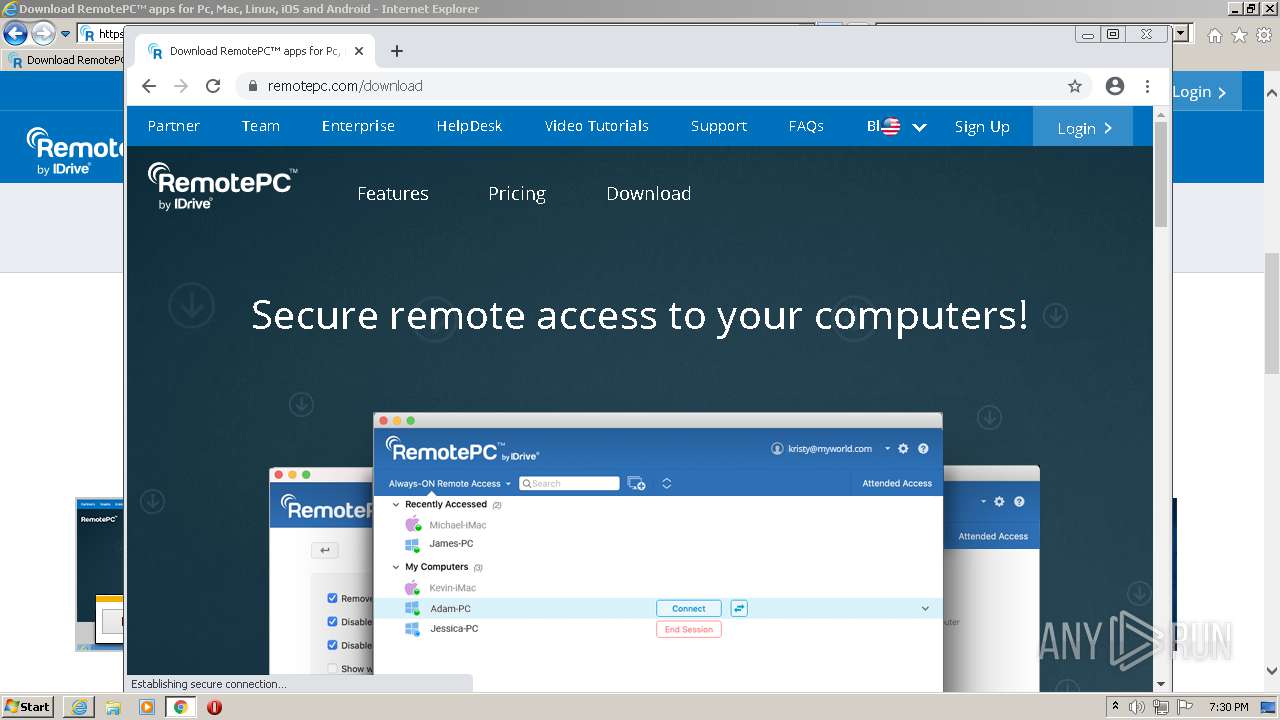Screen dimensions: 1280x720
Task: Reload the page in Chrome
Action: tap(213, 86)
